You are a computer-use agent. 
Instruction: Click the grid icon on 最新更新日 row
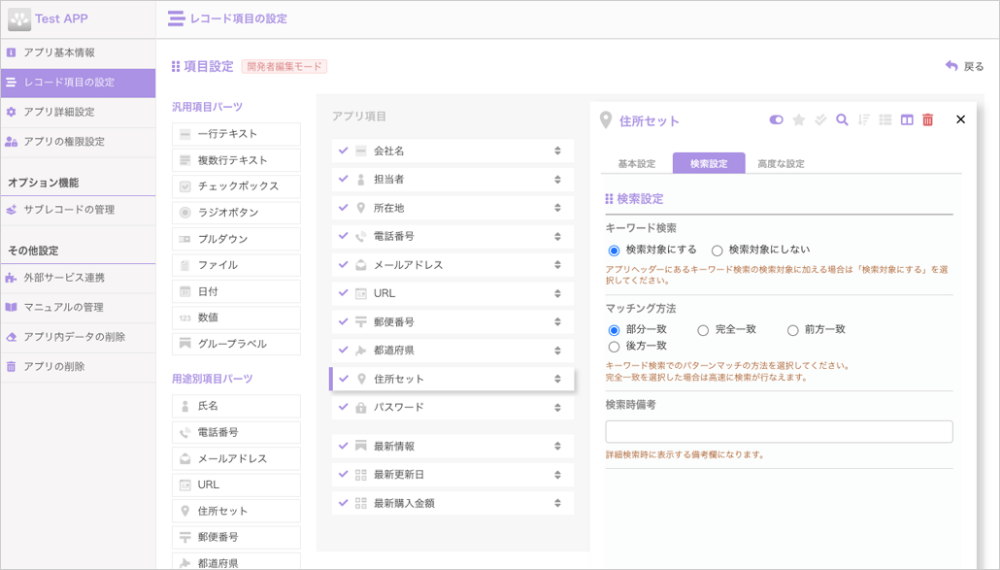[x=361, y=475]
